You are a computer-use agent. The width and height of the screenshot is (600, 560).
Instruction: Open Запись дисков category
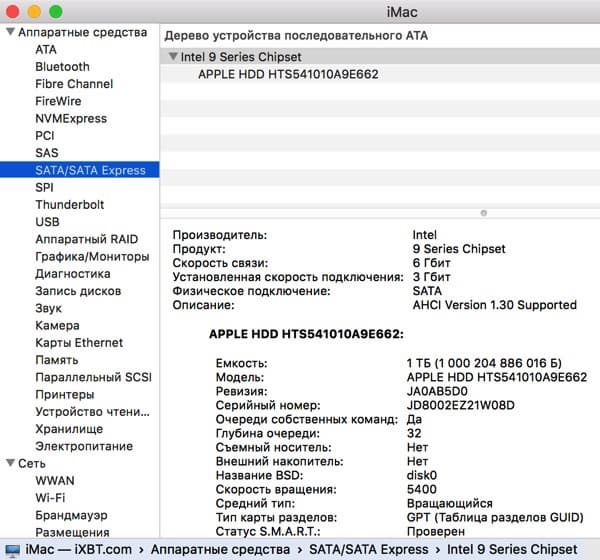click(78, 291)
